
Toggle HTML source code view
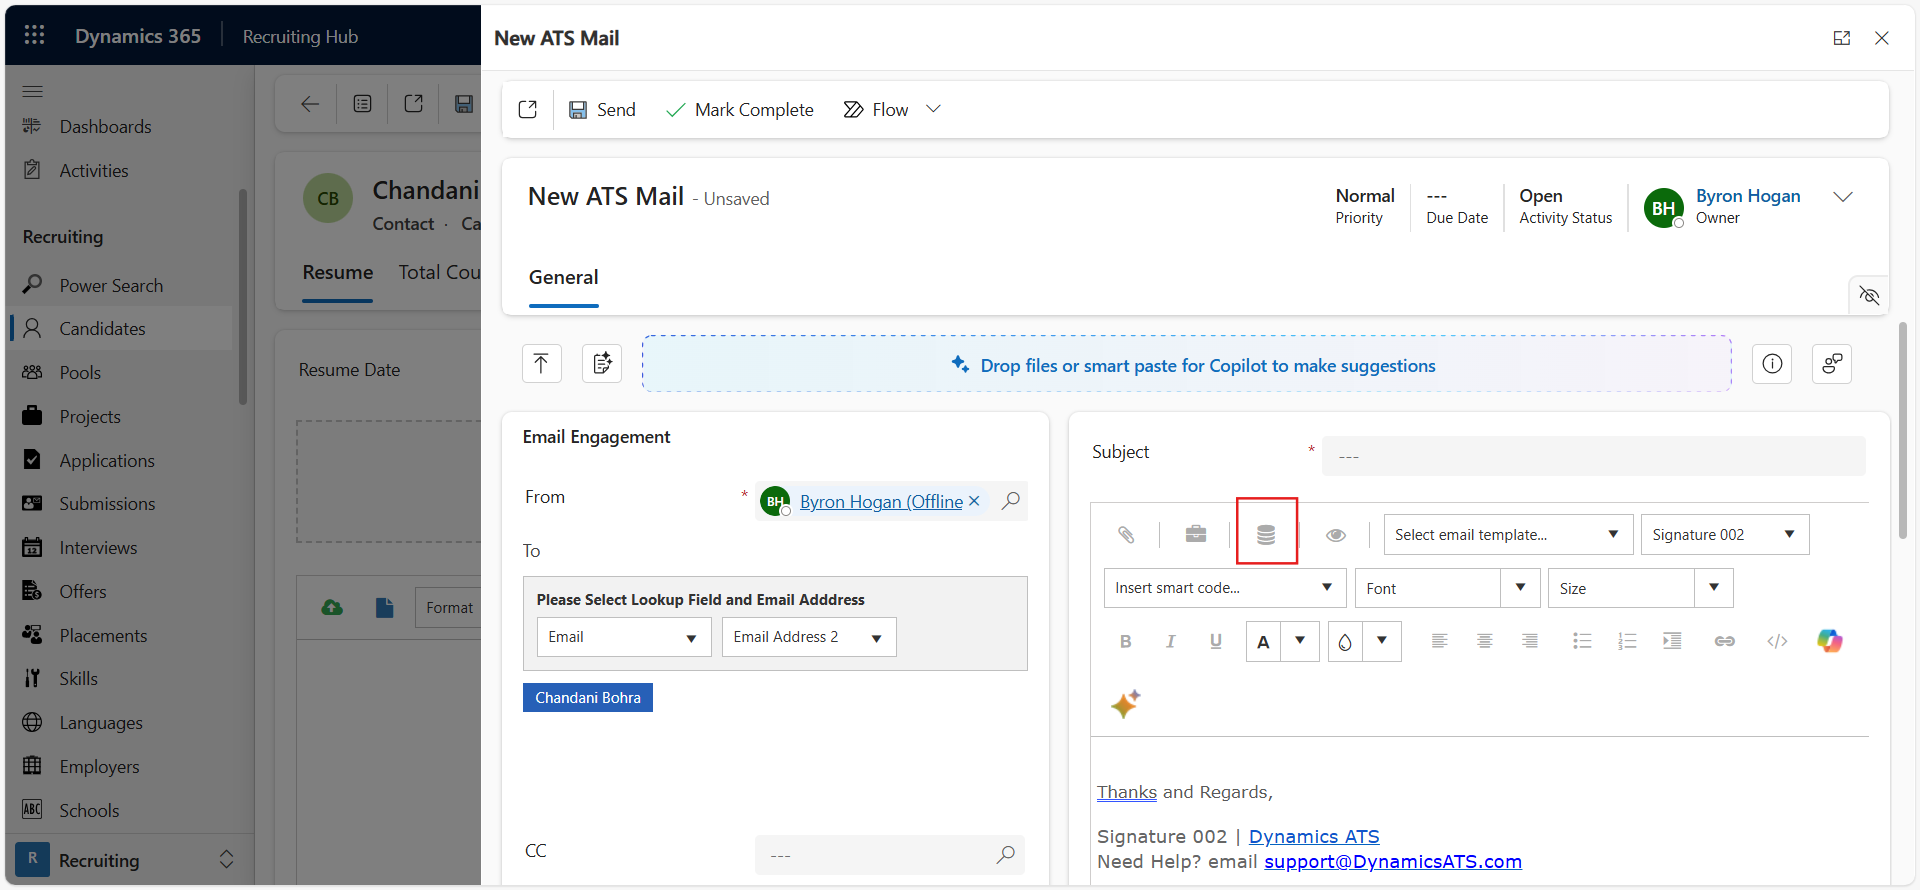pyautogui.click(x=1777, y=641)
